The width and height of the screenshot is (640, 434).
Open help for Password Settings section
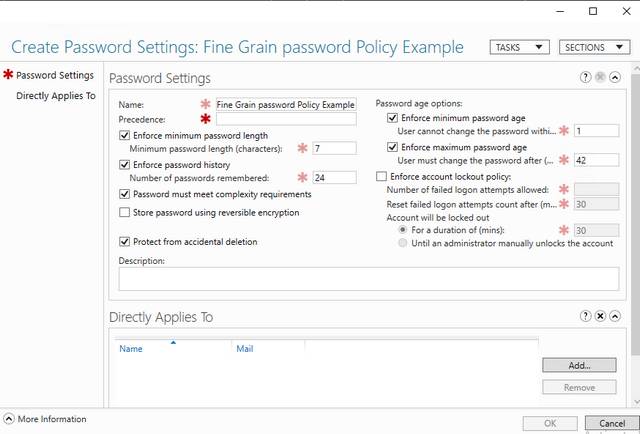click(x=585, y=77)
